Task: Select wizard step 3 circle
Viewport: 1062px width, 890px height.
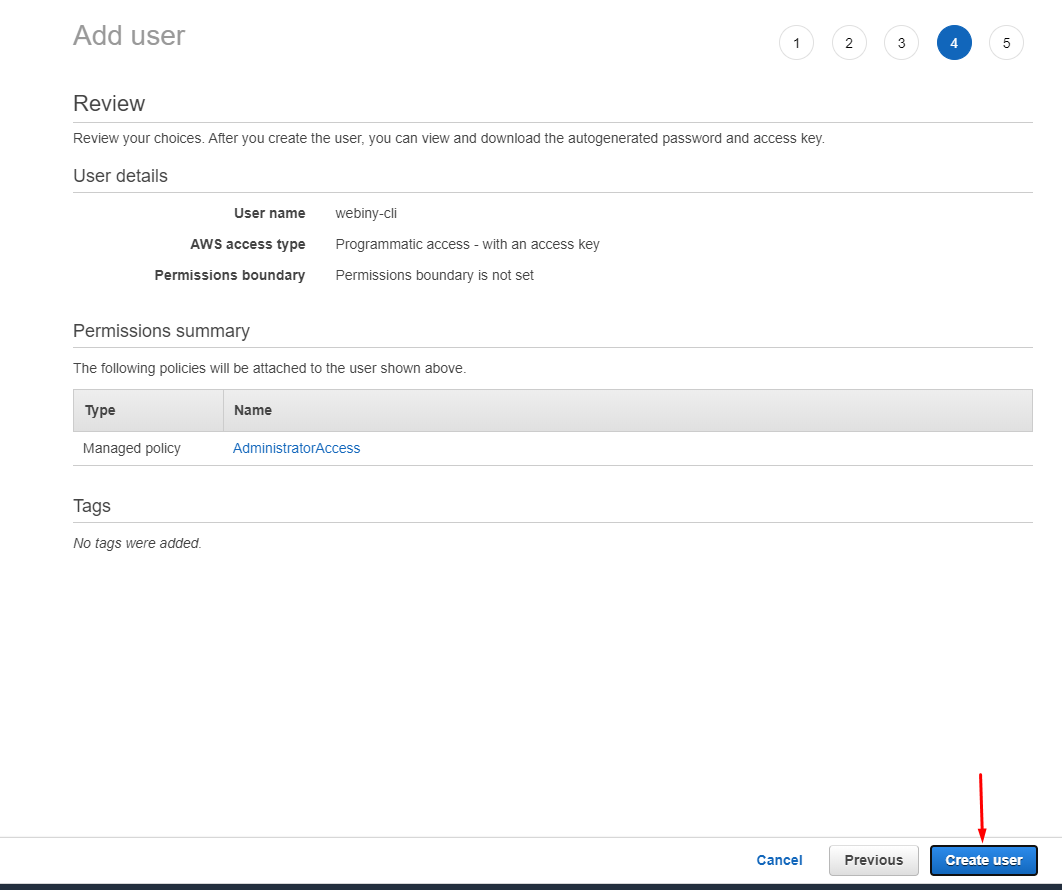Action: tap(901, 42)
